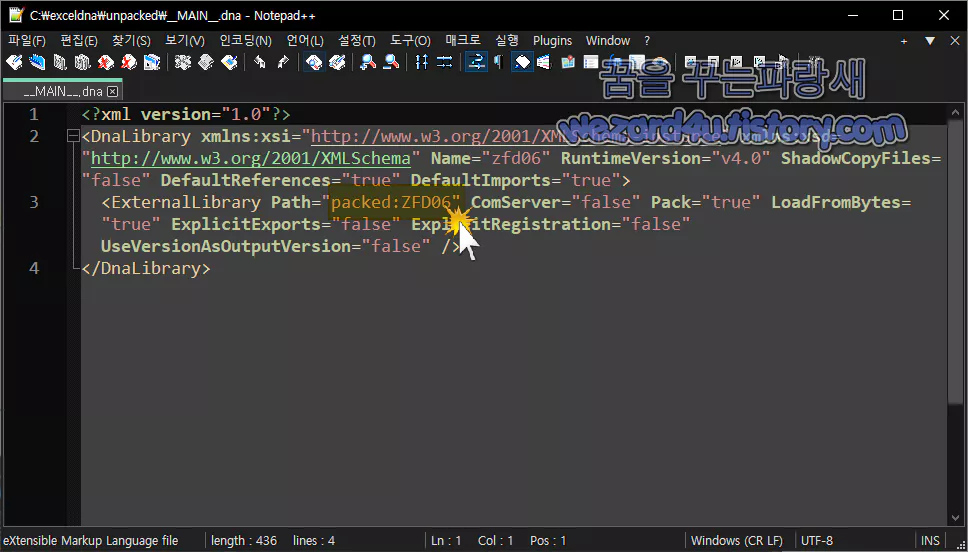Image resolution: width=968 pixels, height=552 pixels.
Task: Undo the last edit
Action: tap(260, 62)
